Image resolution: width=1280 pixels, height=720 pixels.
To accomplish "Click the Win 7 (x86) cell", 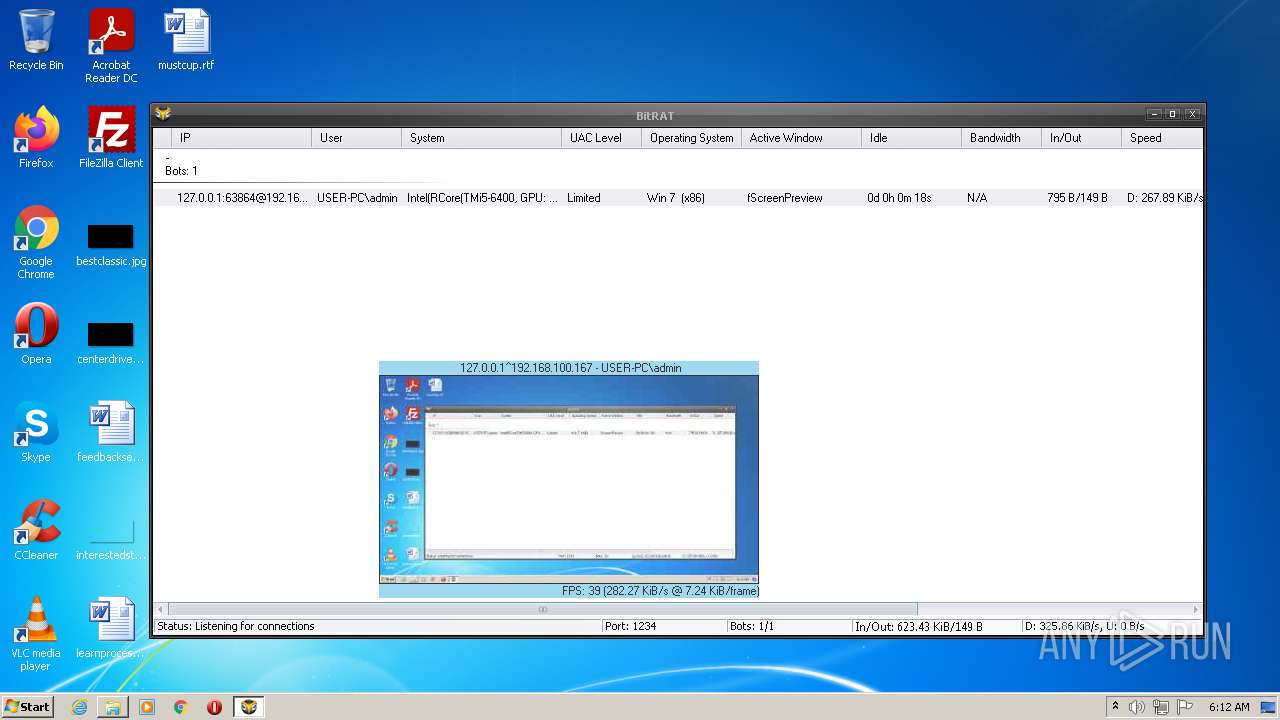I will (676, 198).
